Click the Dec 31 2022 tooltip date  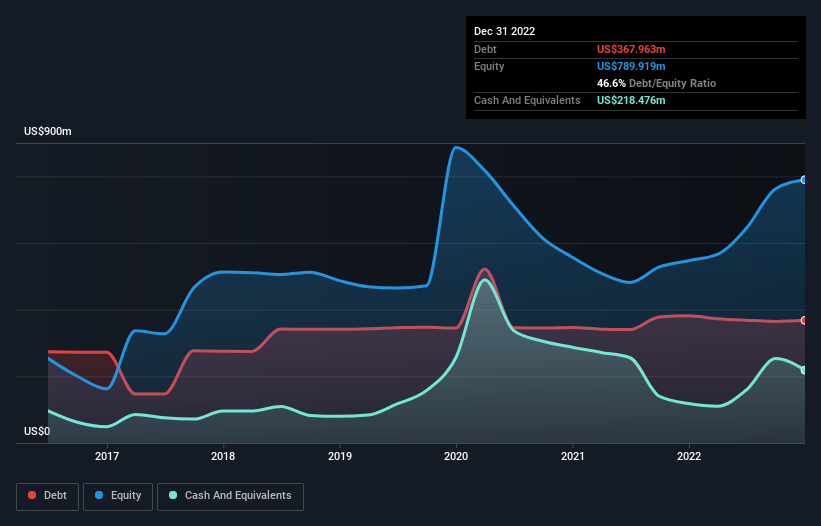(505, 31)
